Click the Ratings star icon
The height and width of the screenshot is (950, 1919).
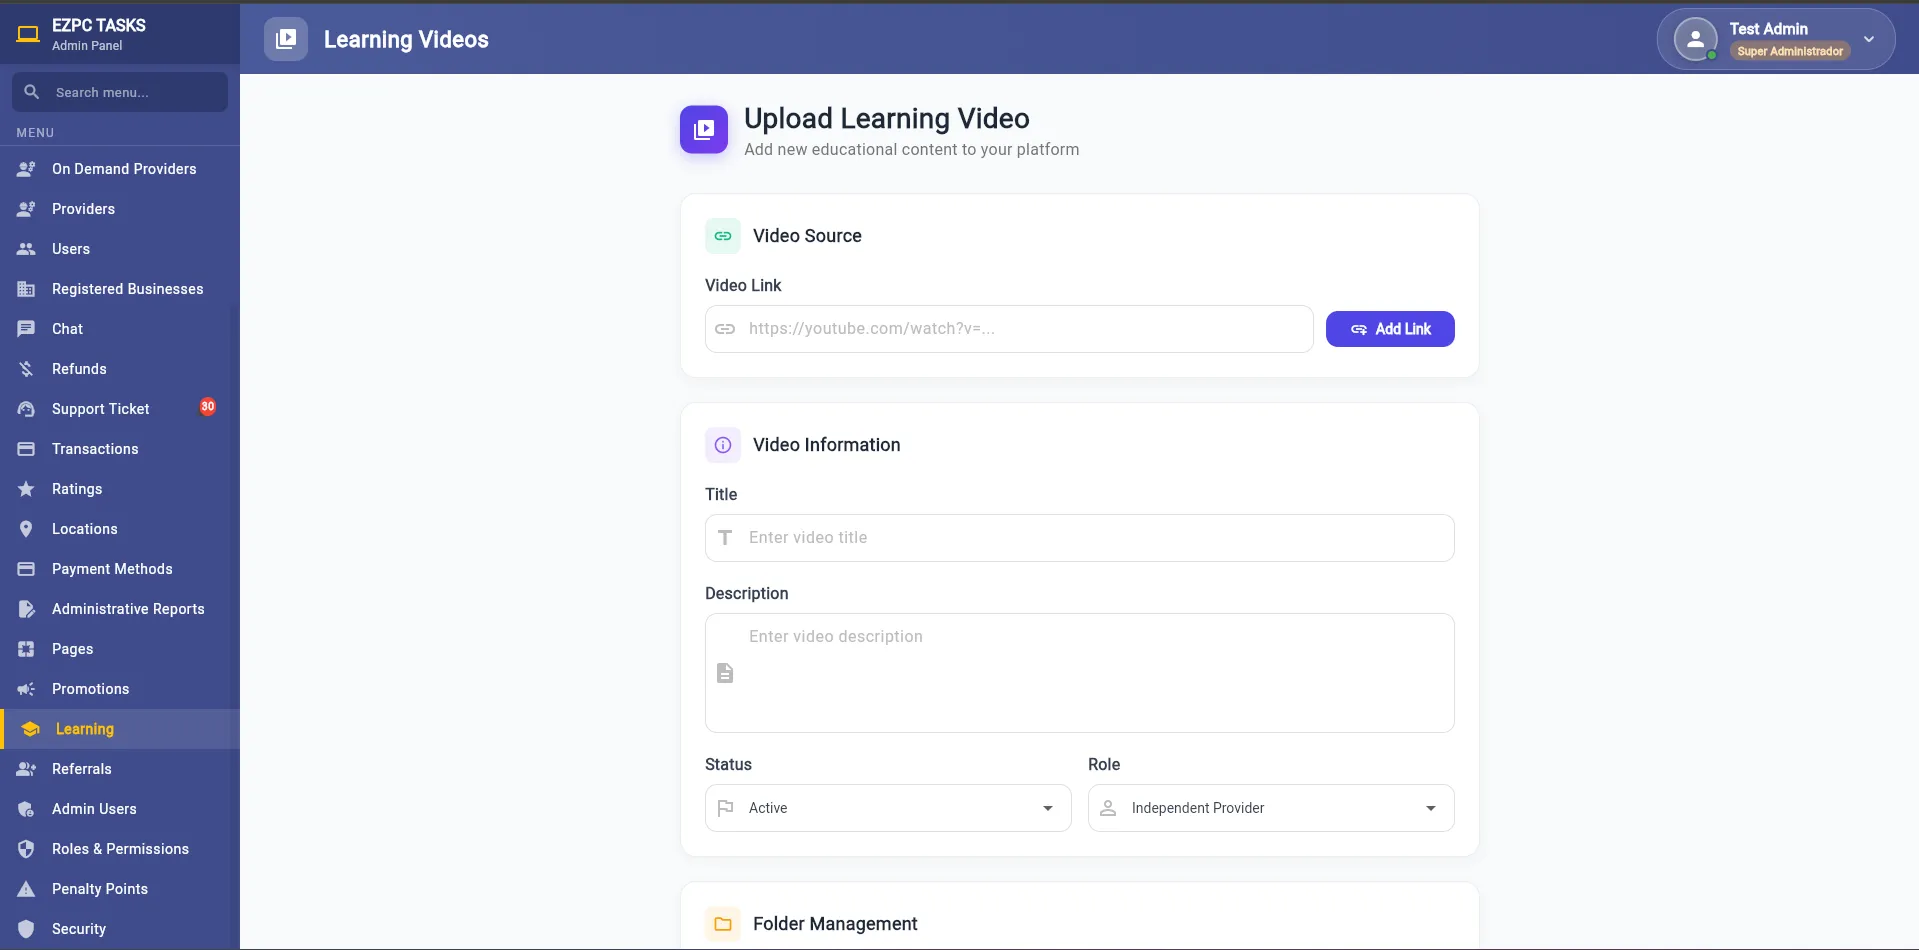pyautogui.click(x=26, y=489)
